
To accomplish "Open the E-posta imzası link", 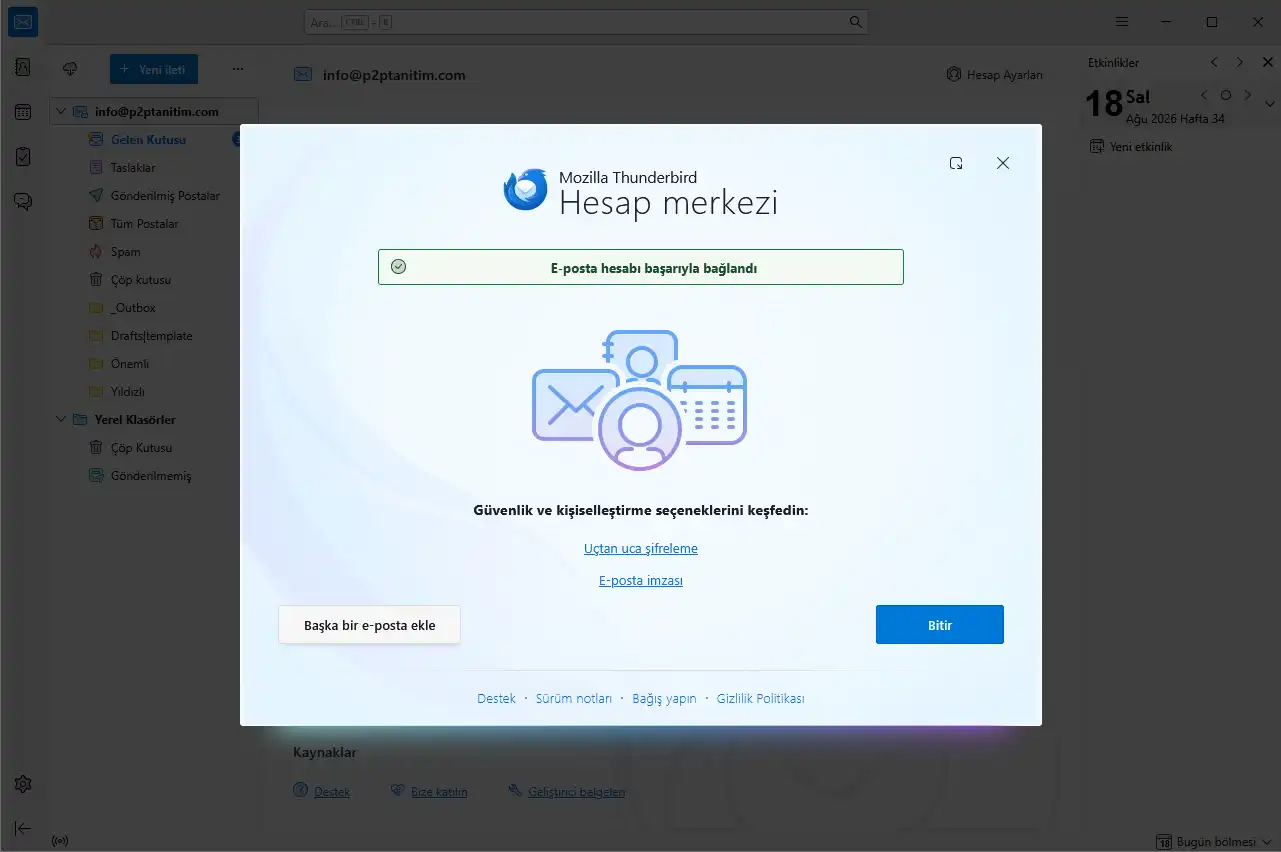I will point(641,581).
